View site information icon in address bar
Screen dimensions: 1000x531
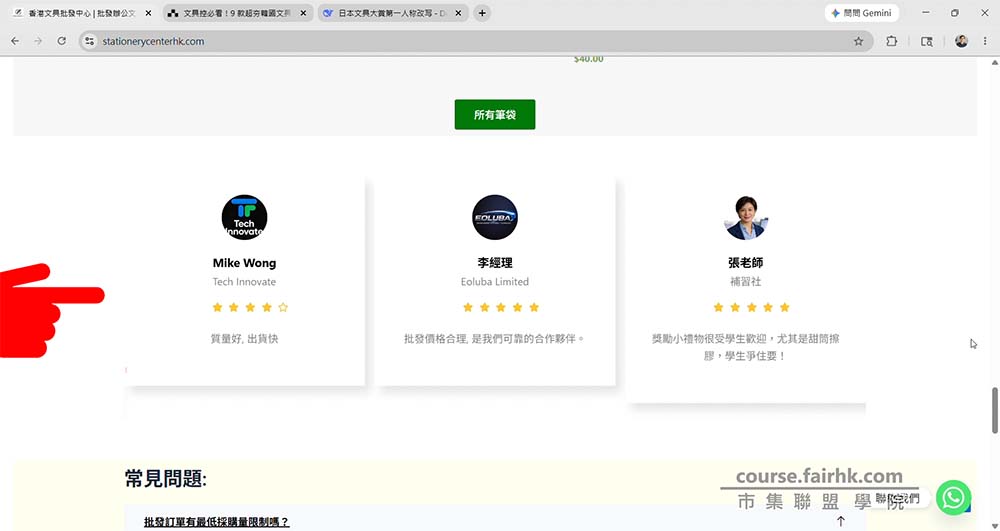click(89, 41)
